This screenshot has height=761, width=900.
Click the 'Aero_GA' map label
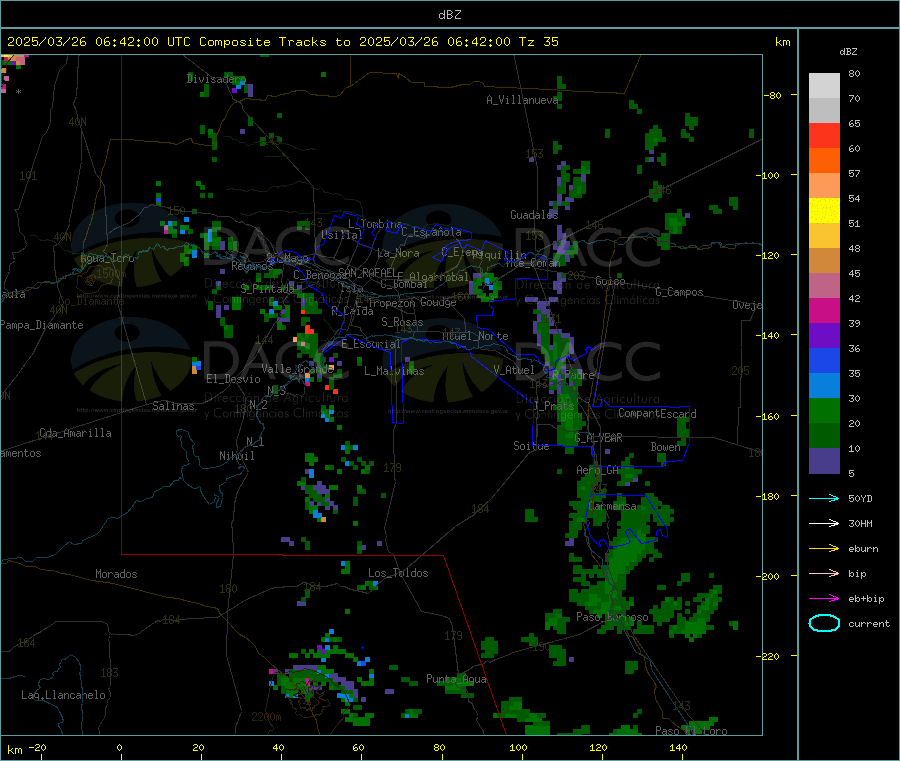(x=598, y=469)
